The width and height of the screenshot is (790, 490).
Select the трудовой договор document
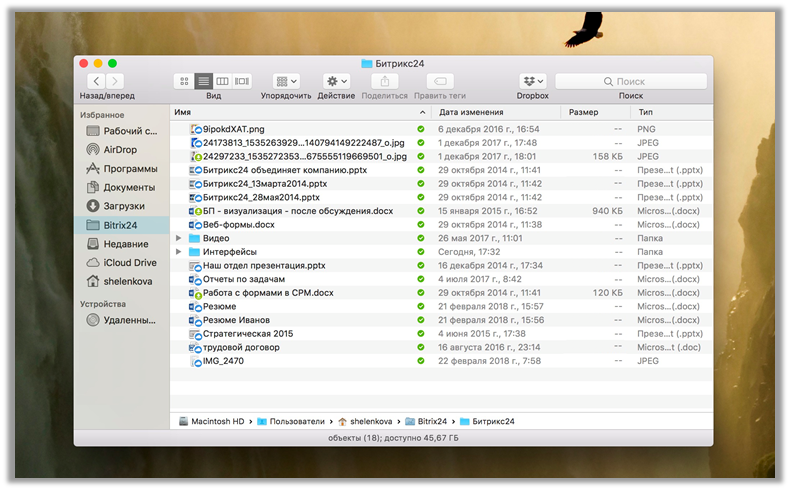click(x=241, y=347)
